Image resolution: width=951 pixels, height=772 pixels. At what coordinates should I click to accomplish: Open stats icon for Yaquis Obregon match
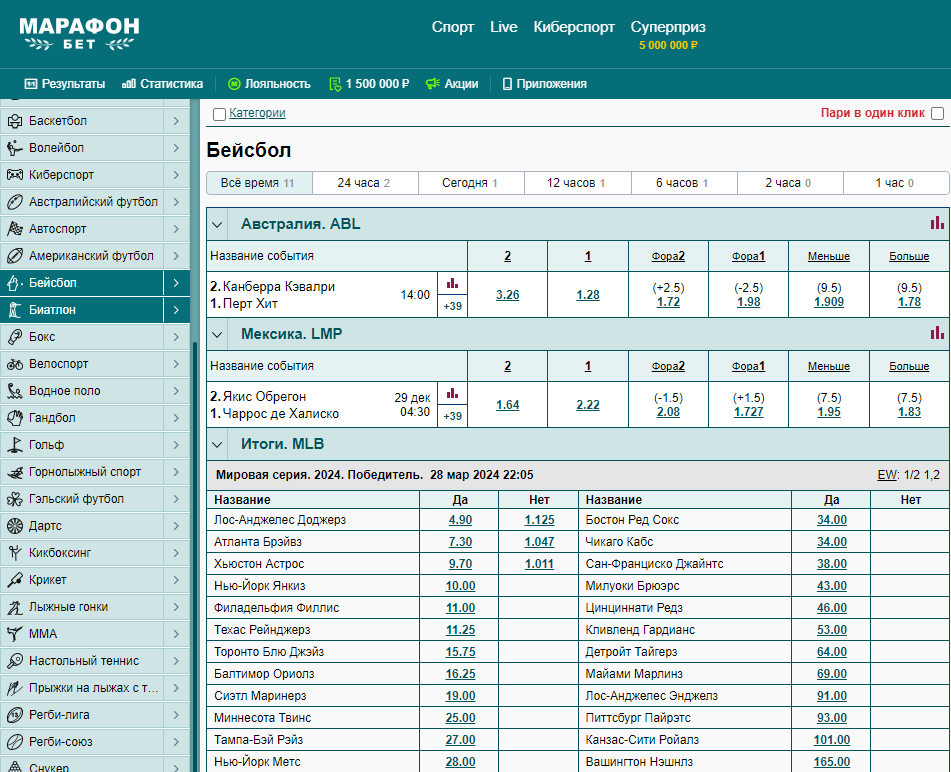[x=452, y=394]
